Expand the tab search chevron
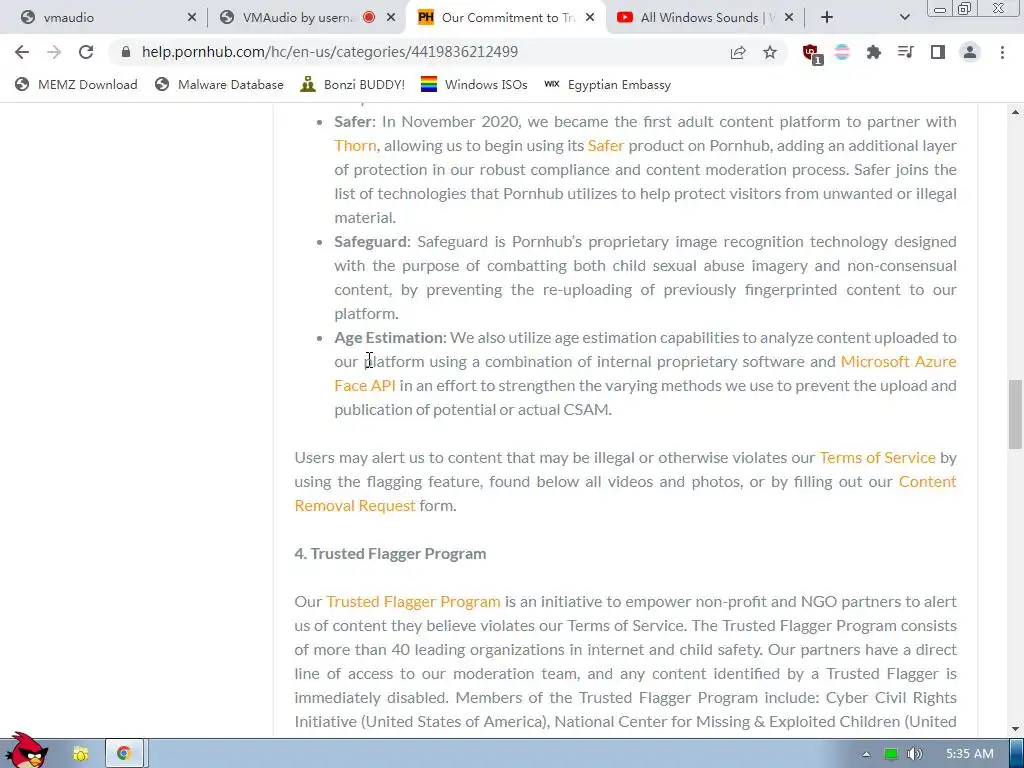Screen dimensions: 1024x768 (x=904, y=18)
